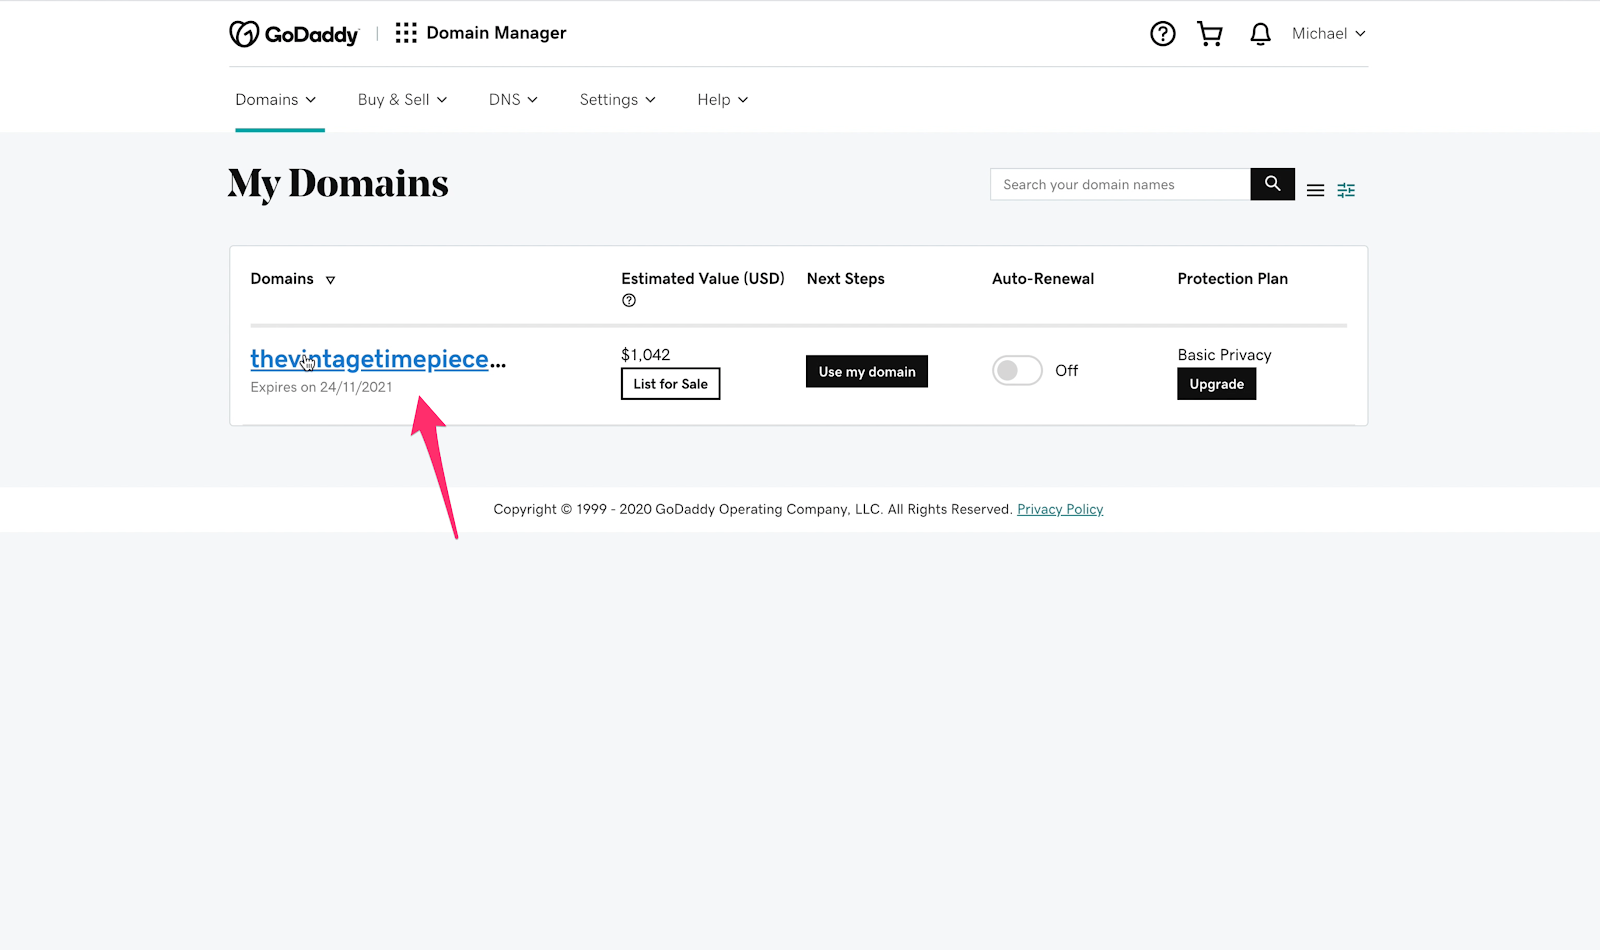Click the Next Steps column header
The height and width of the screenshot is (950, 1600).
[846, 279]
